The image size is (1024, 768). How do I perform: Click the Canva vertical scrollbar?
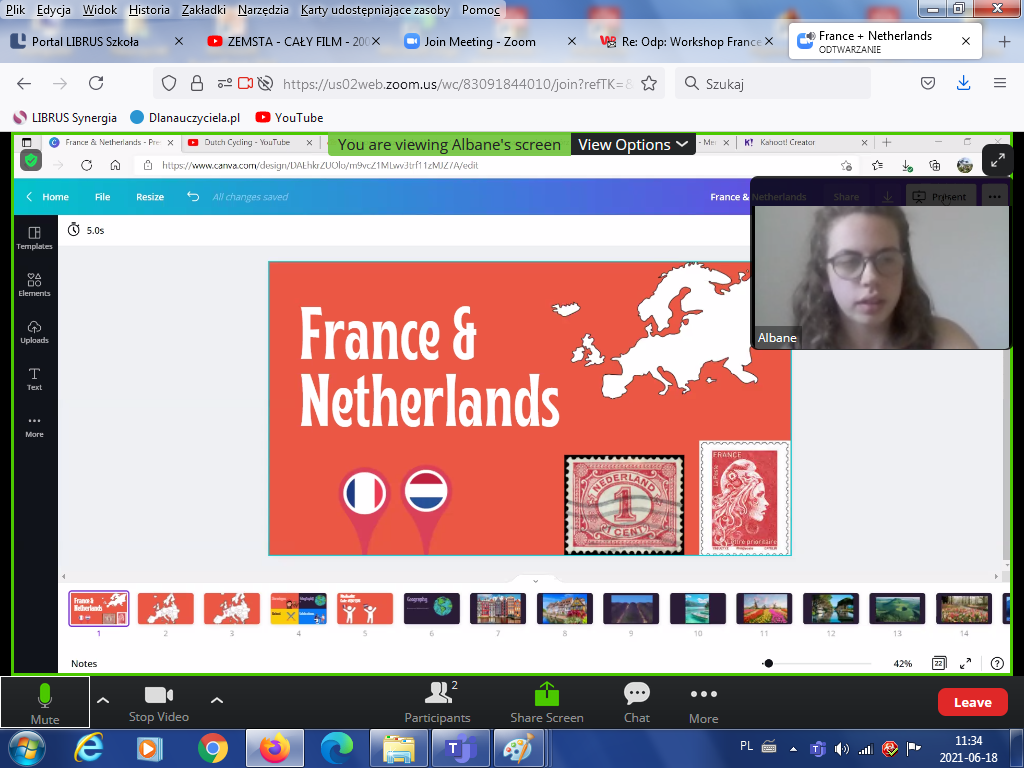[x=1006, y=451]
